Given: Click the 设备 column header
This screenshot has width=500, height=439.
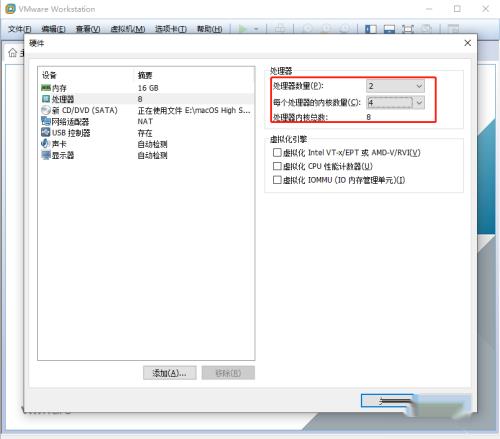Looking at the screenshot, I should [49, 75].
